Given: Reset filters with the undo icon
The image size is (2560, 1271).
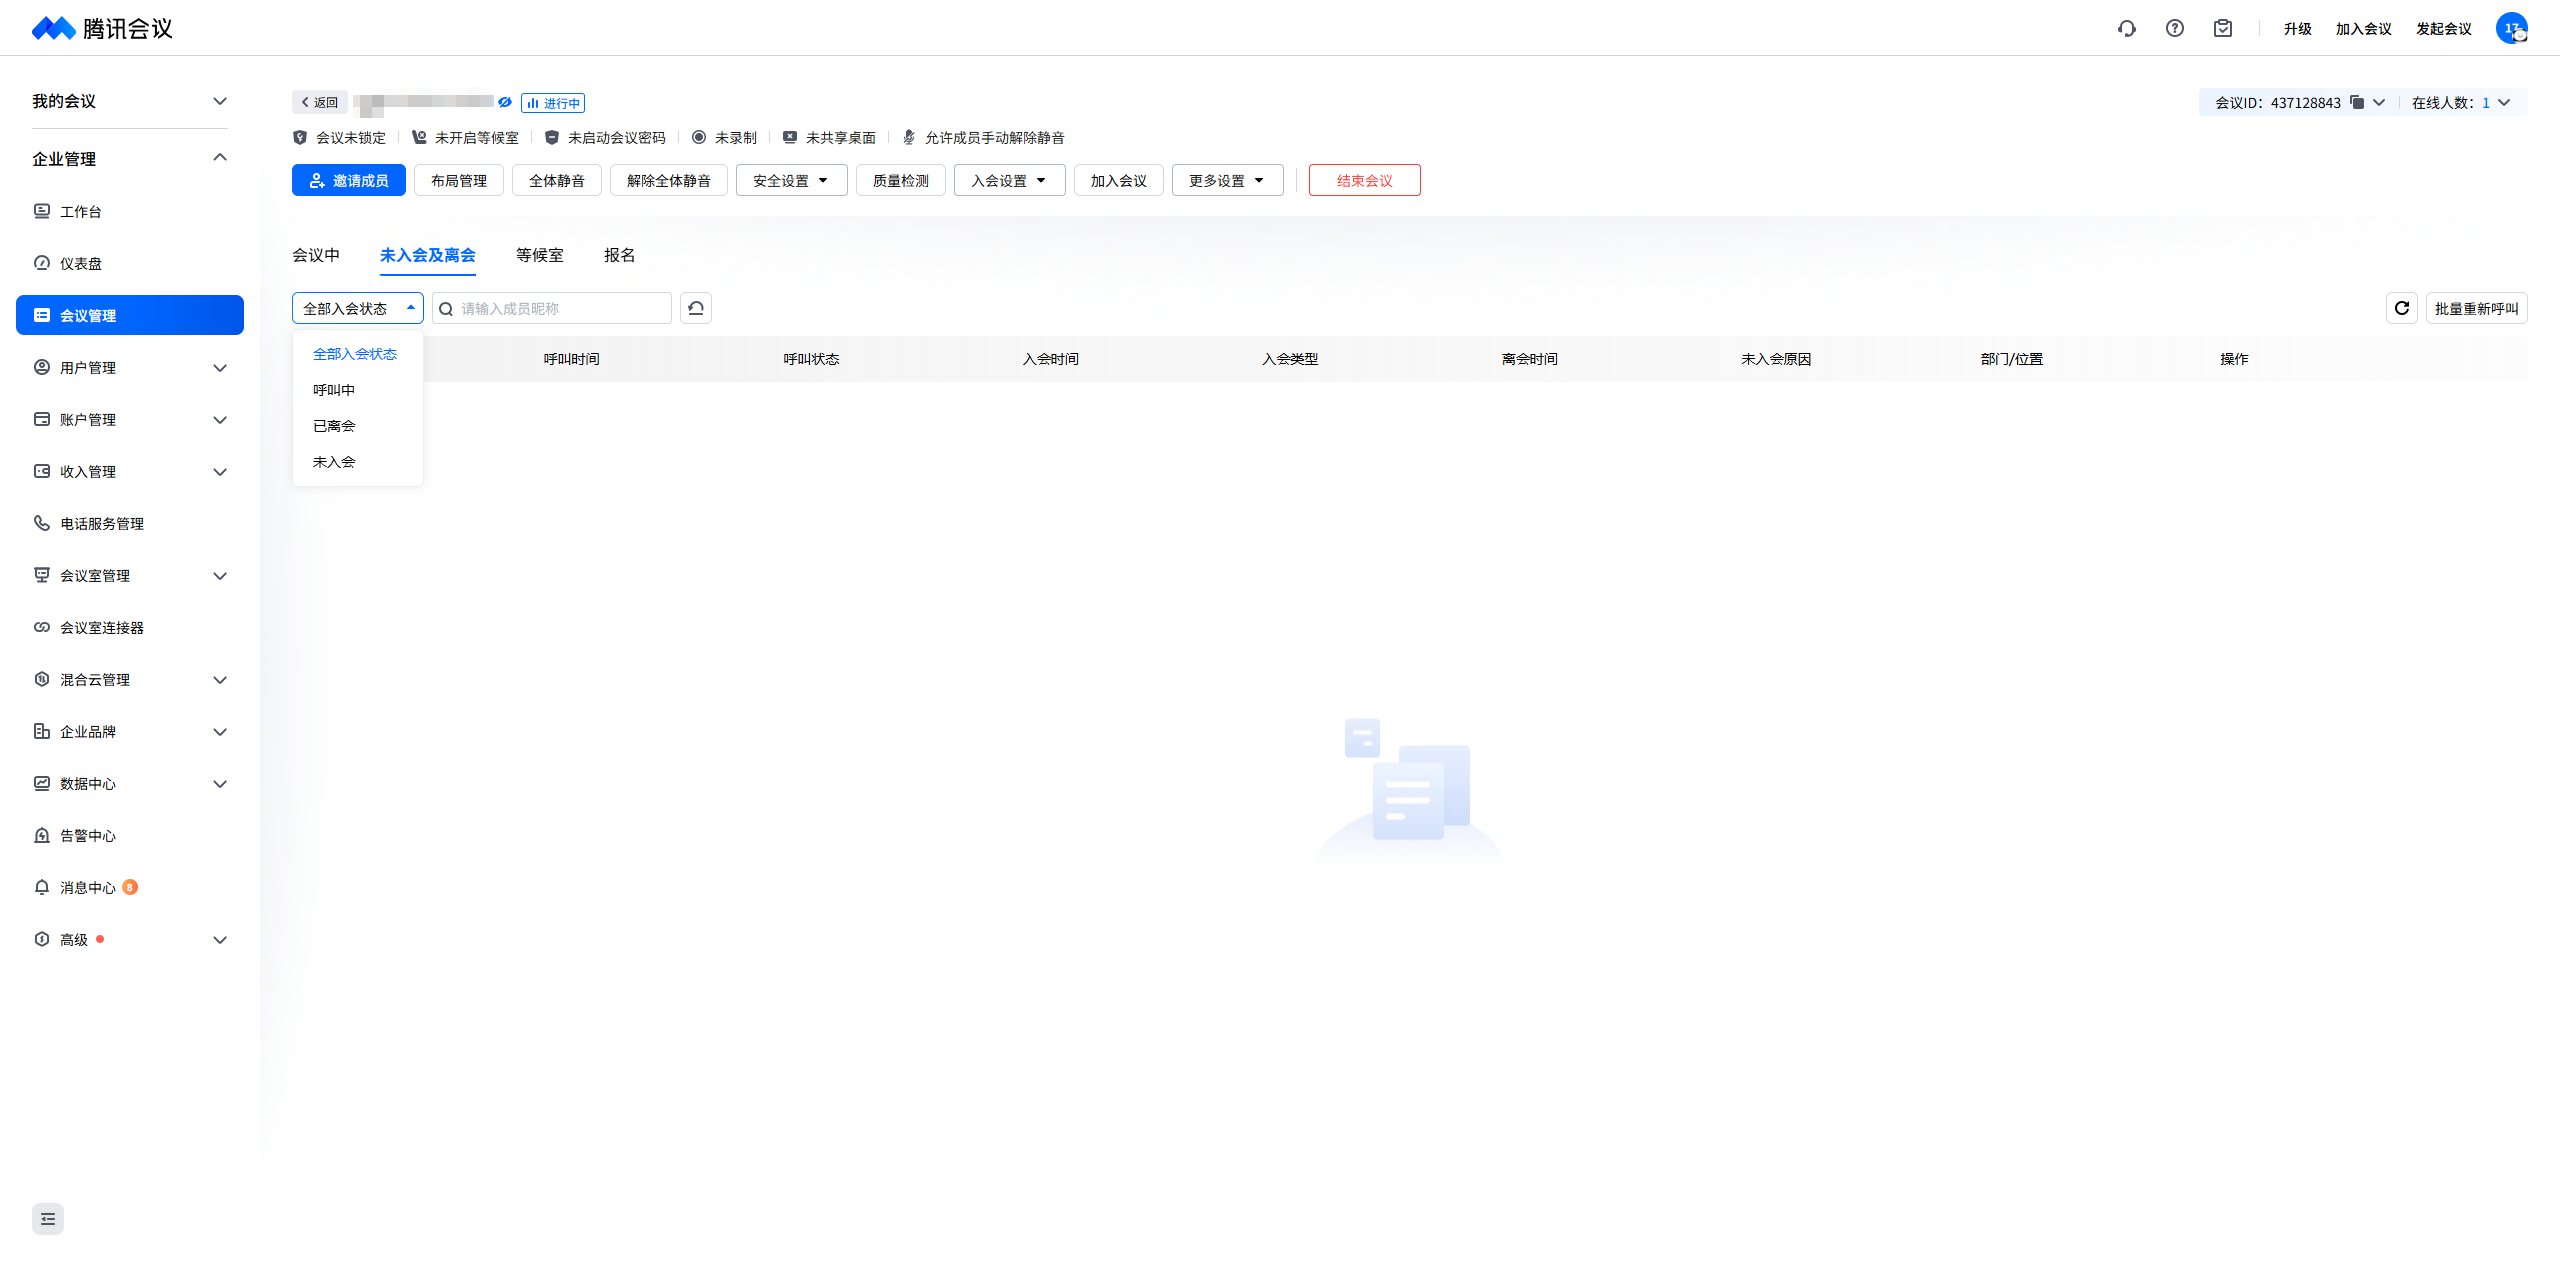Looking at the screenshot, I should click(696, 308).
